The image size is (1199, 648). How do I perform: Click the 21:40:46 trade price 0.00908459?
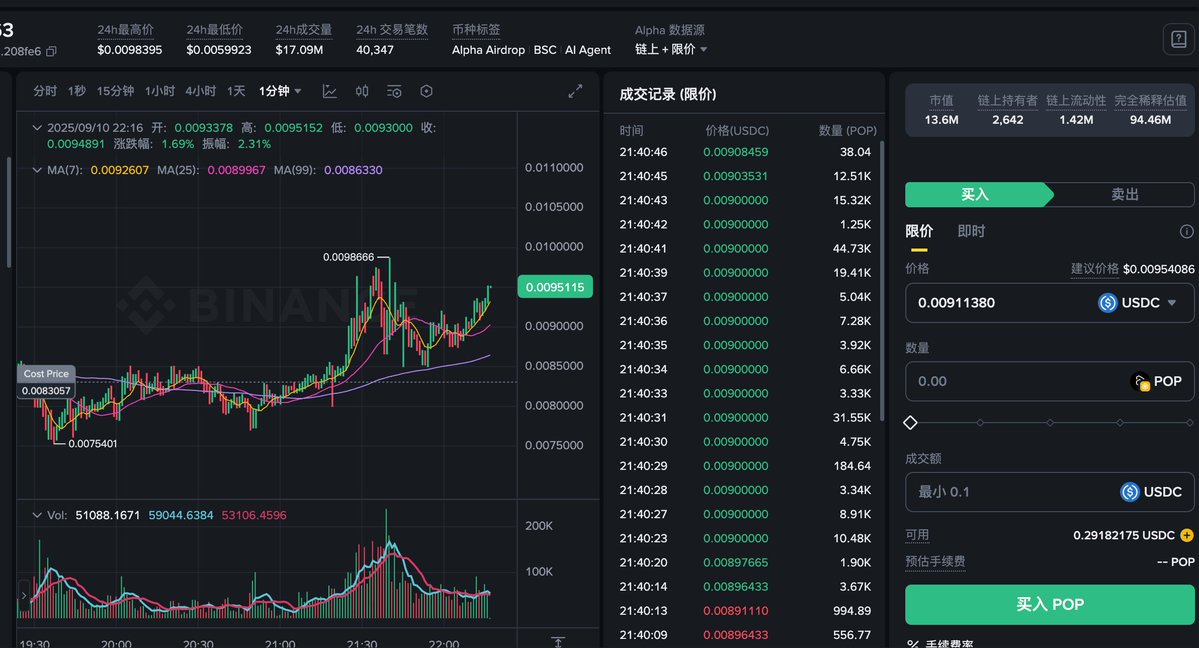[x=736, y=152]
